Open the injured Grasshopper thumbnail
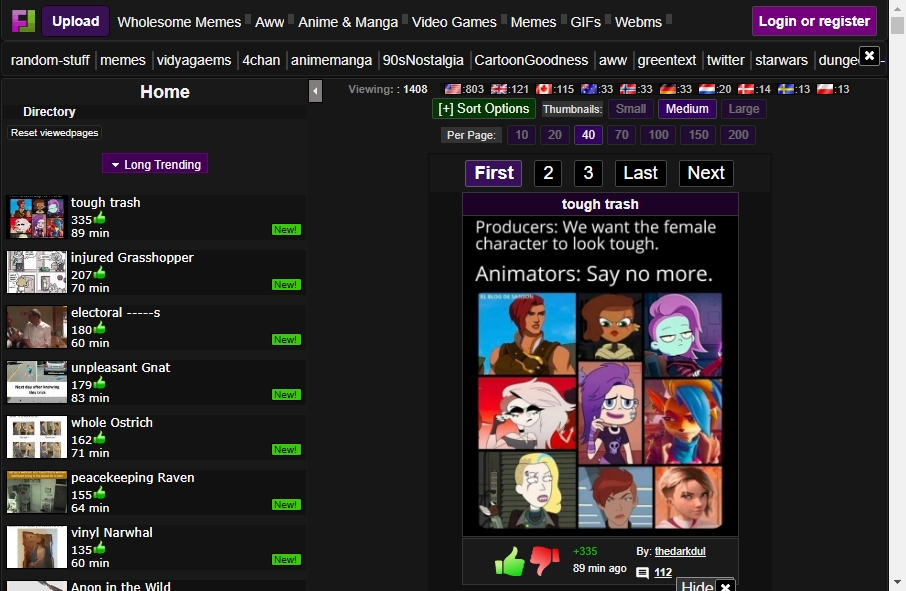This screenshot has width=906, height=591. [x=37, y=272]
